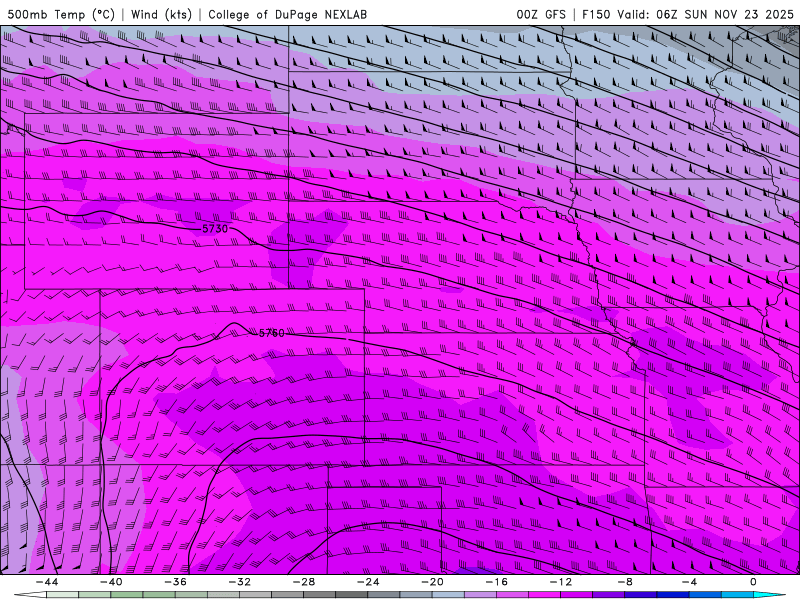Click the -40 colorbar tick label
The width and height of the screenshot is (800, 600).
click(x=111, y=582)
